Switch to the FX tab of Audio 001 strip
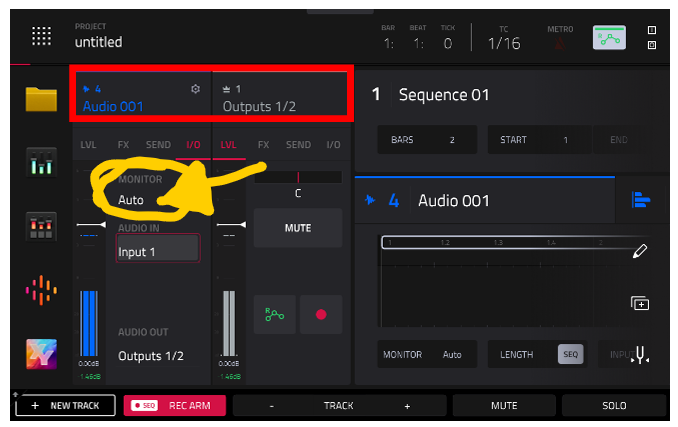 pos(123,145)
